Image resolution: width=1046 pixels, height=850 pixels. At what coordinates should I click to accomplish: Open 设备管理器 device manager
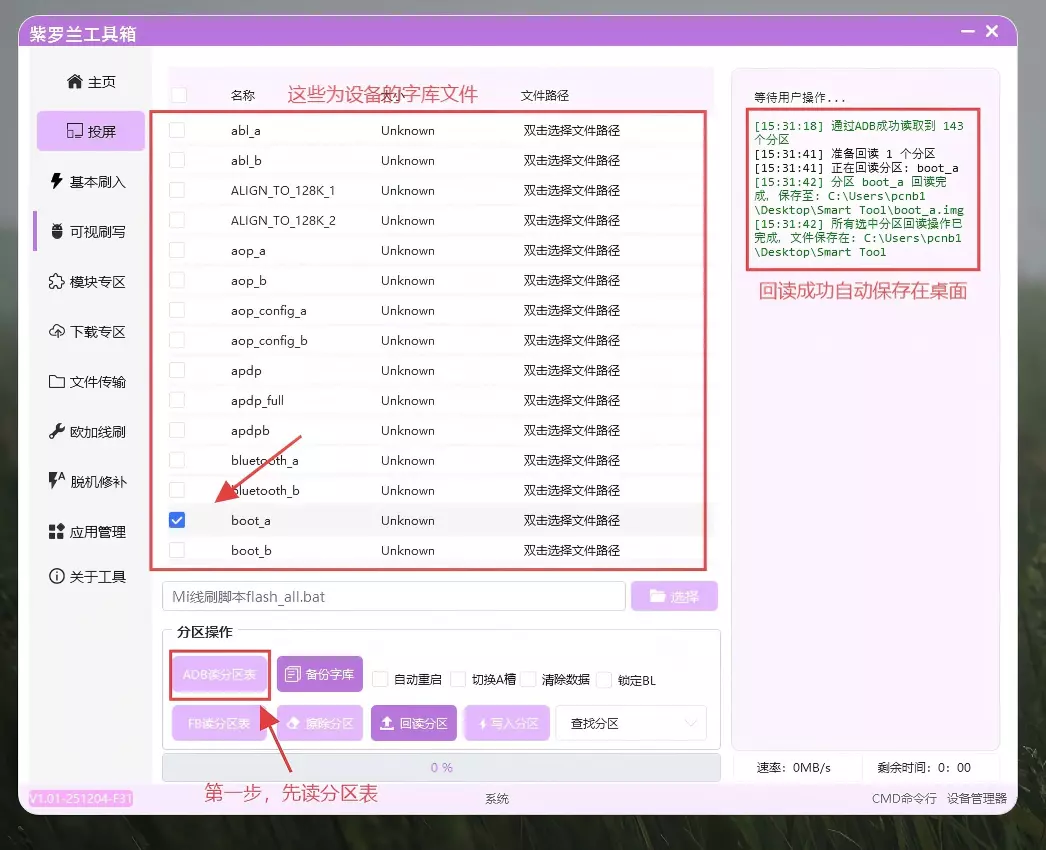coord(976,800)
